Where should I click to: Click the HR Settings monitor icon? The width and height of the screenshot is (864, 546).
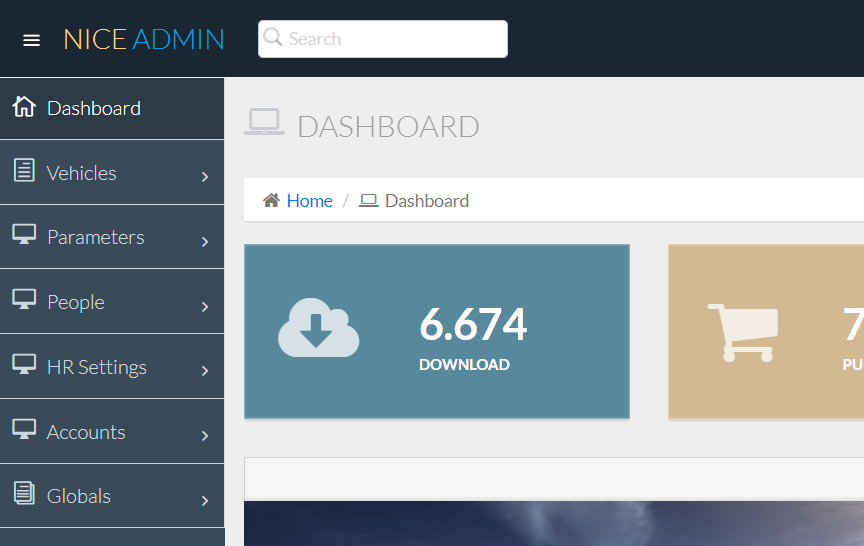click(x=24, y=364)
